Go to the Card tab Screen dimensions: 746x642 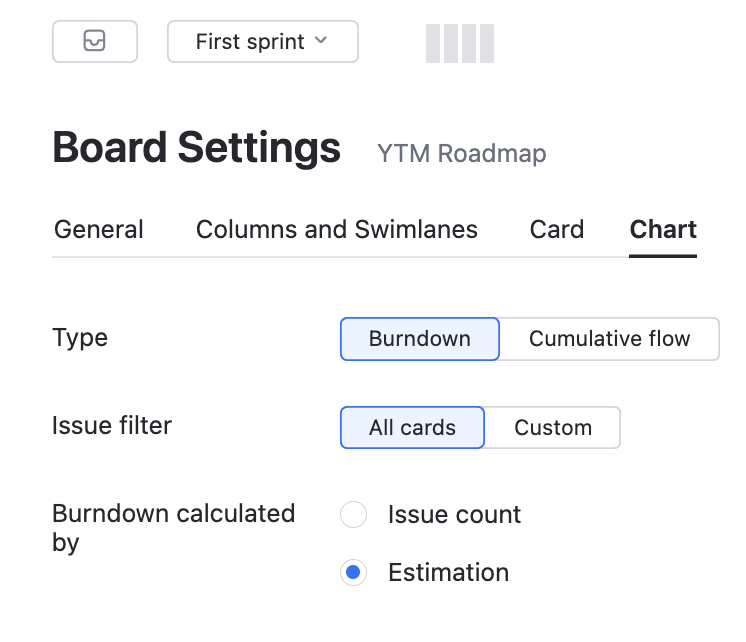557,230
